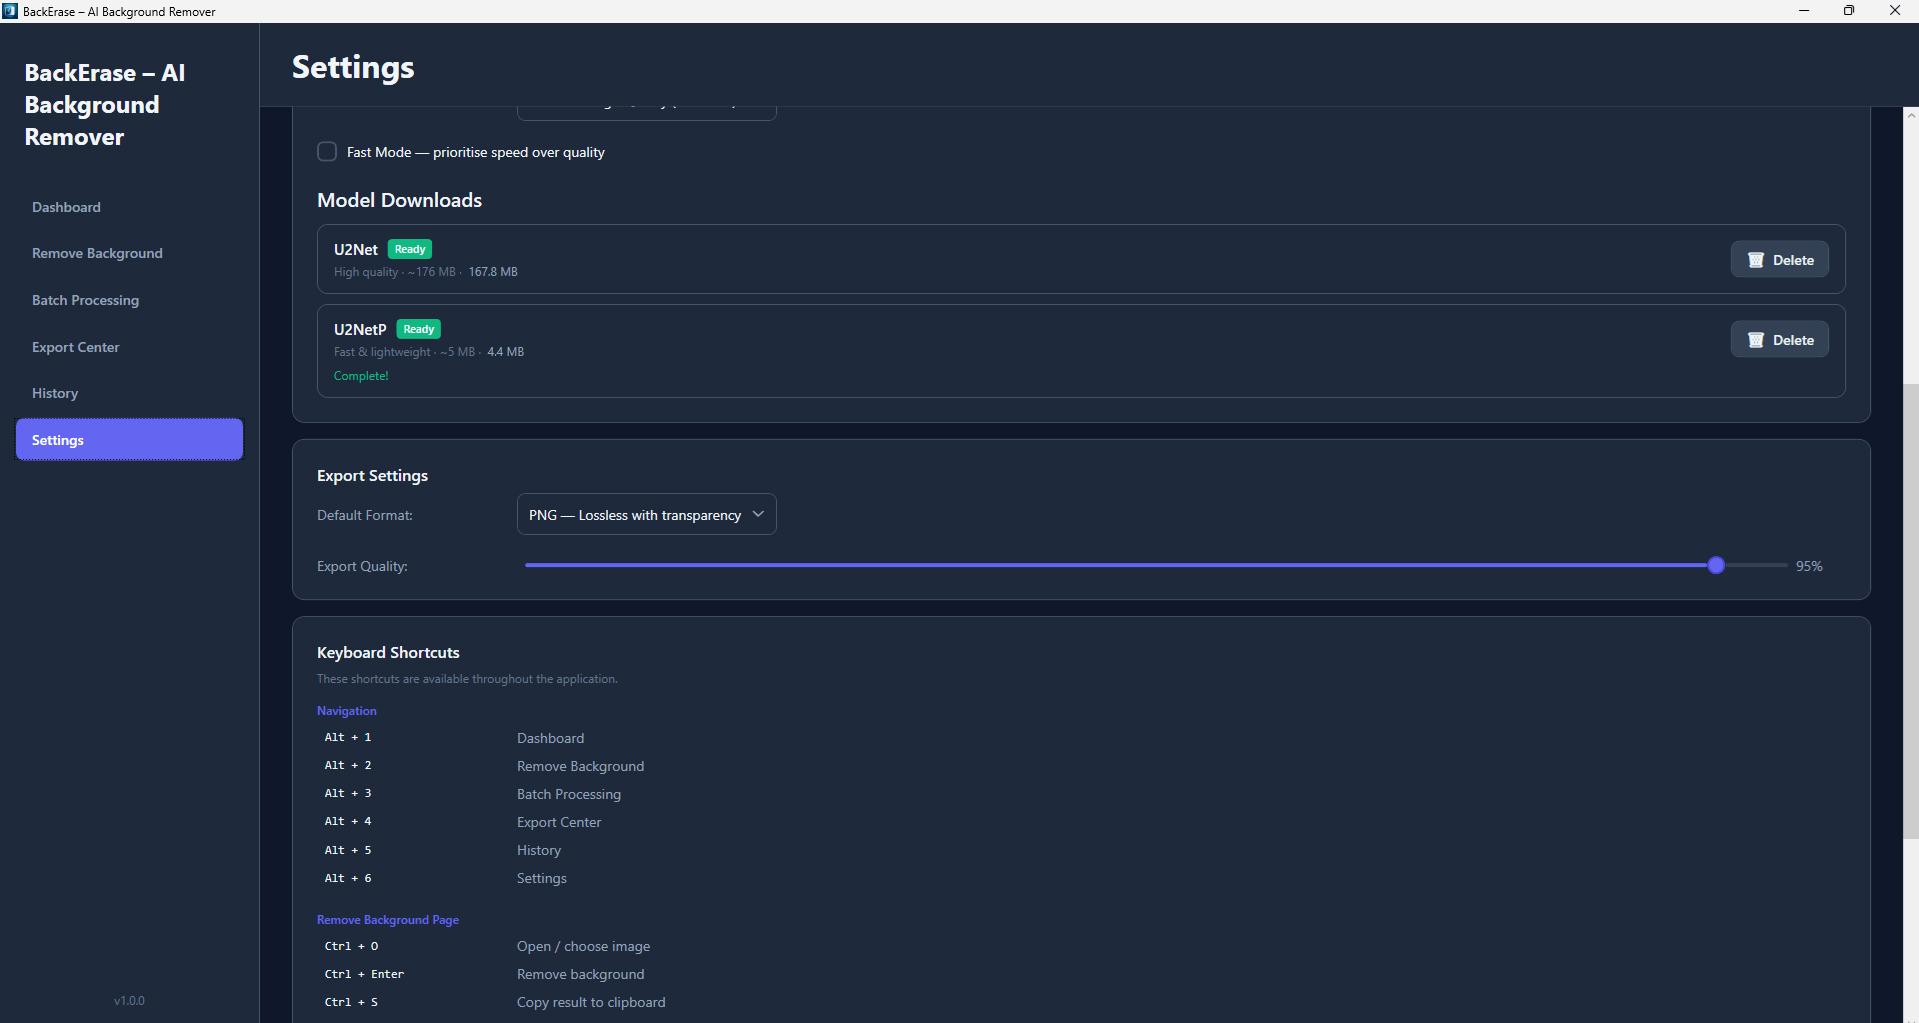
Task: Click the 'Alt + 1' shortcut key
Action: tap(347, 737)
